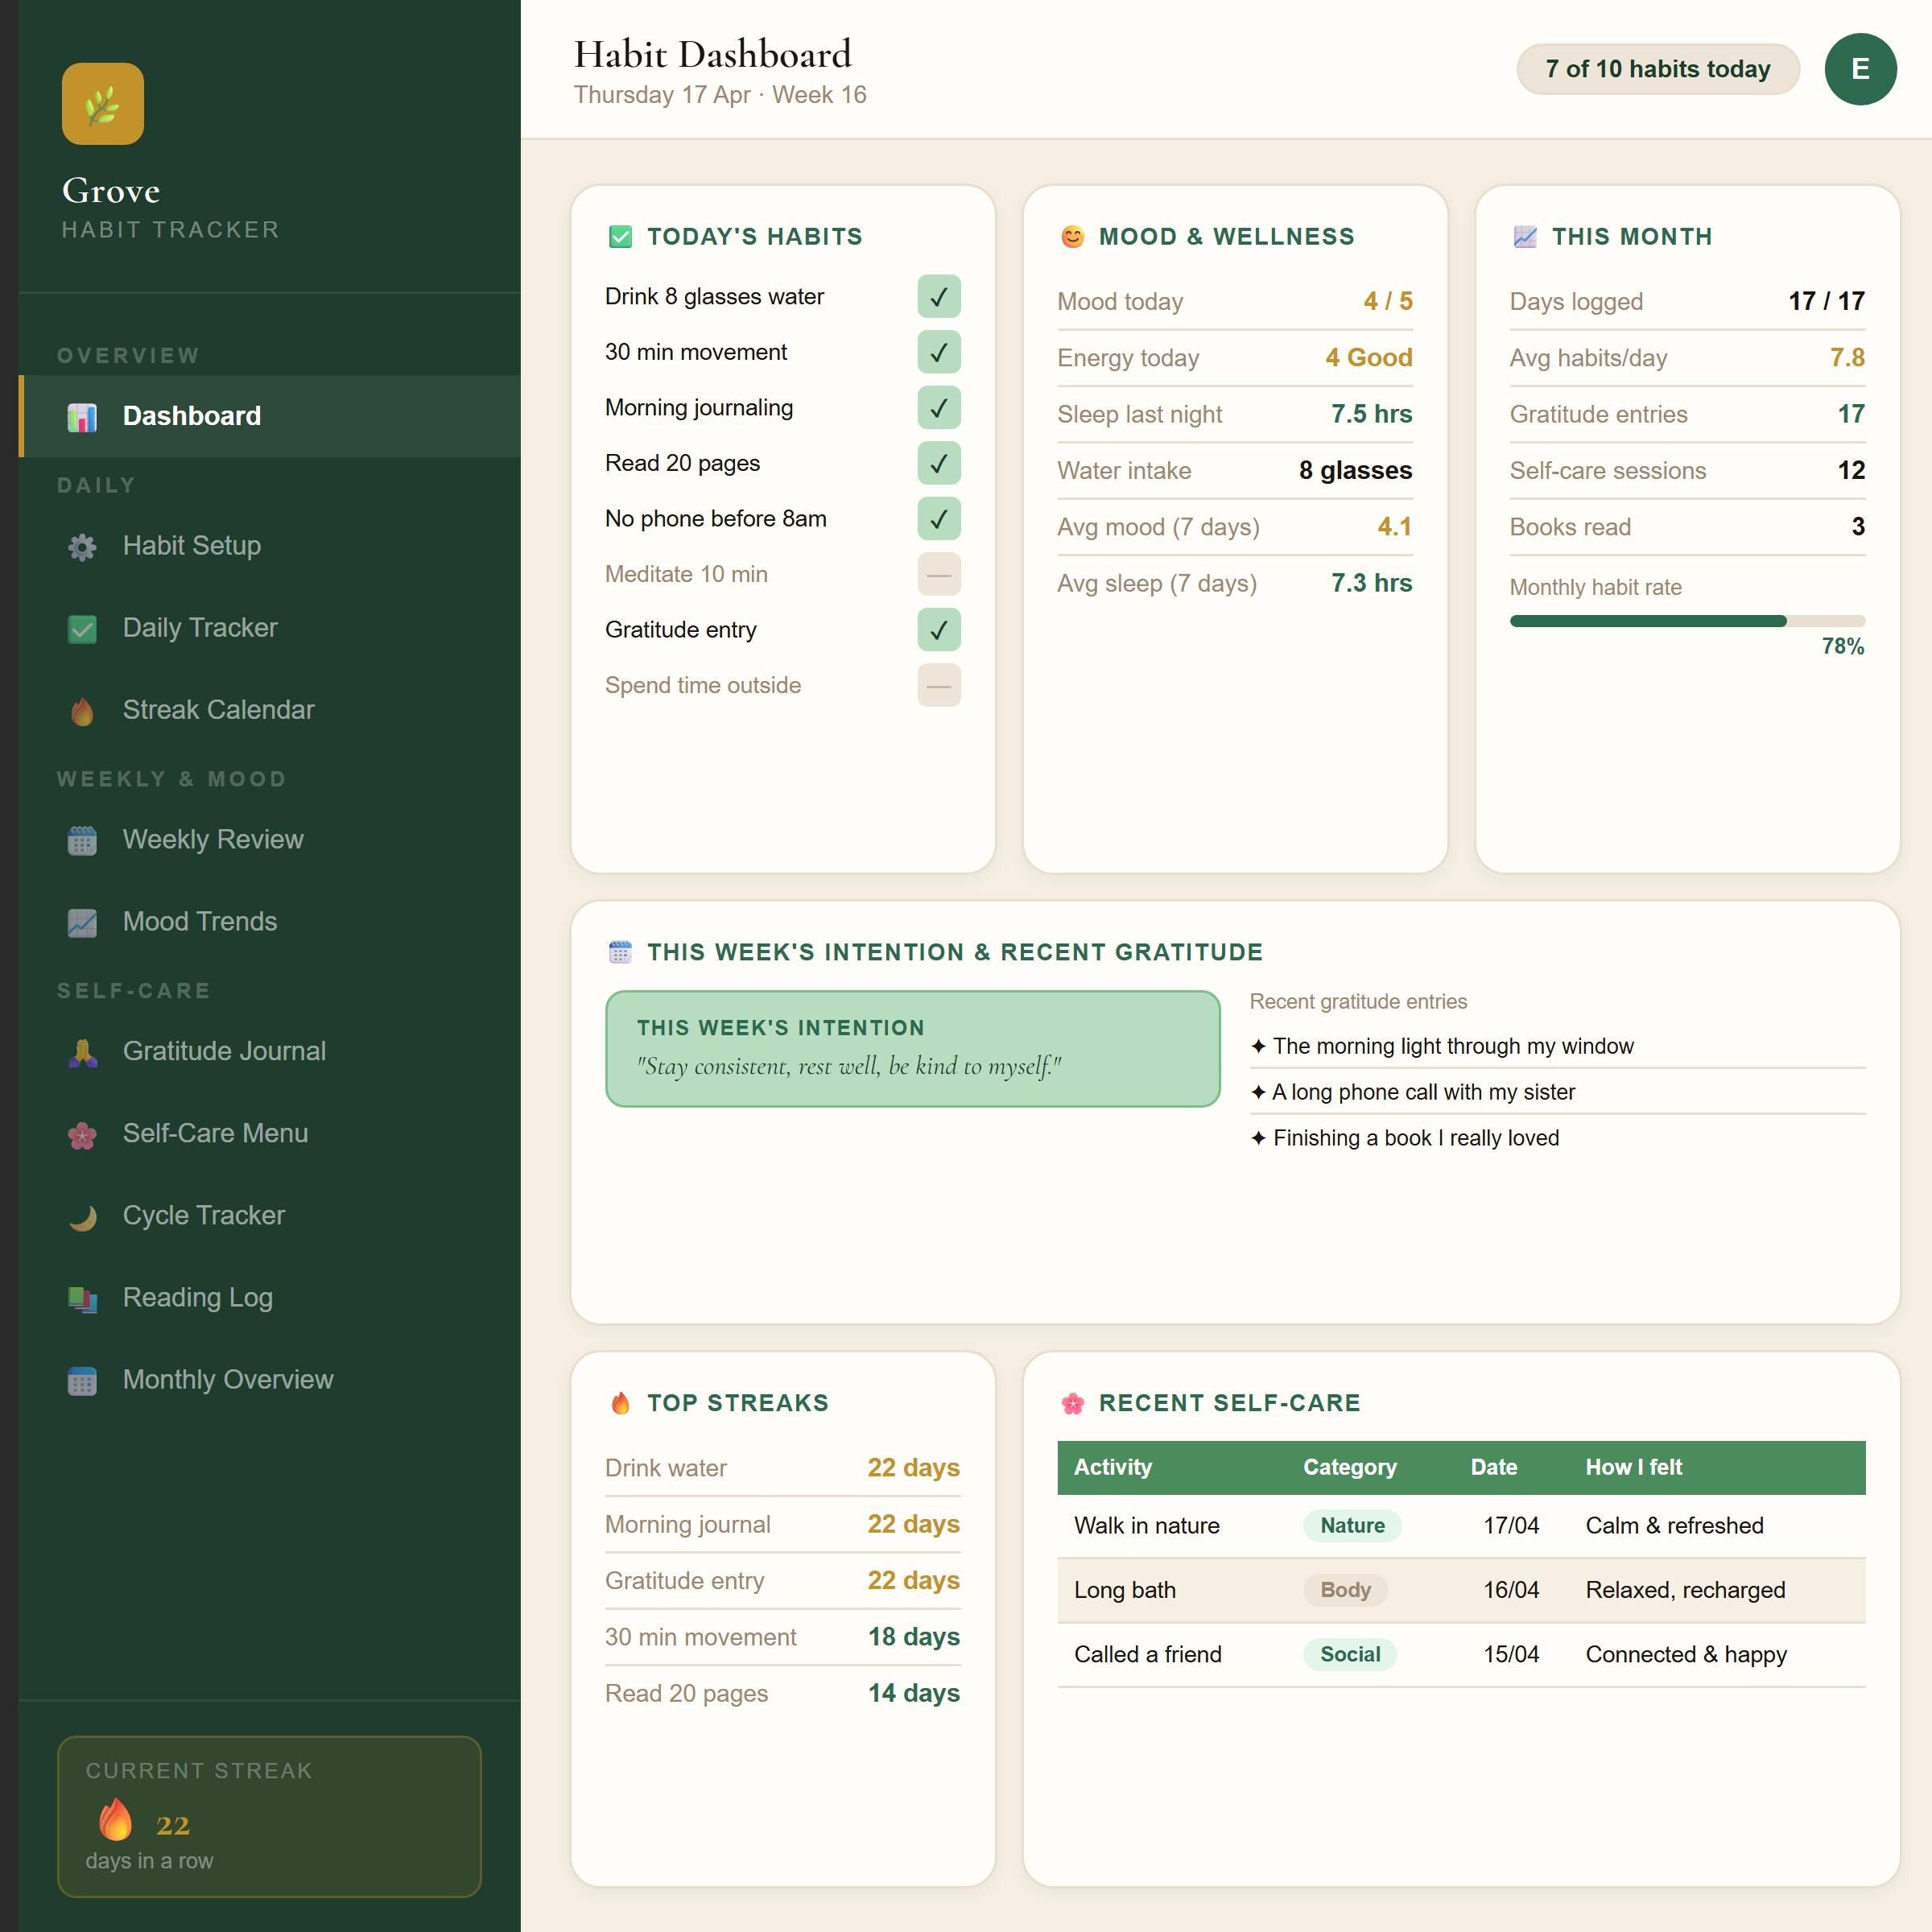
Task: Click the Social category tag
Action: pyautogui.click(x=1350, y=1655)
